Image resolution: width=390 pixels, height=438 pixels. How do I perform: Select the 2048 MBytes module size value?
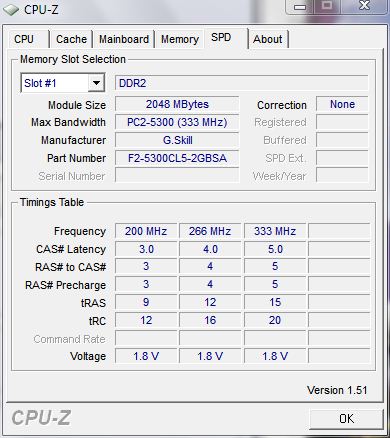tap(177, 104)
